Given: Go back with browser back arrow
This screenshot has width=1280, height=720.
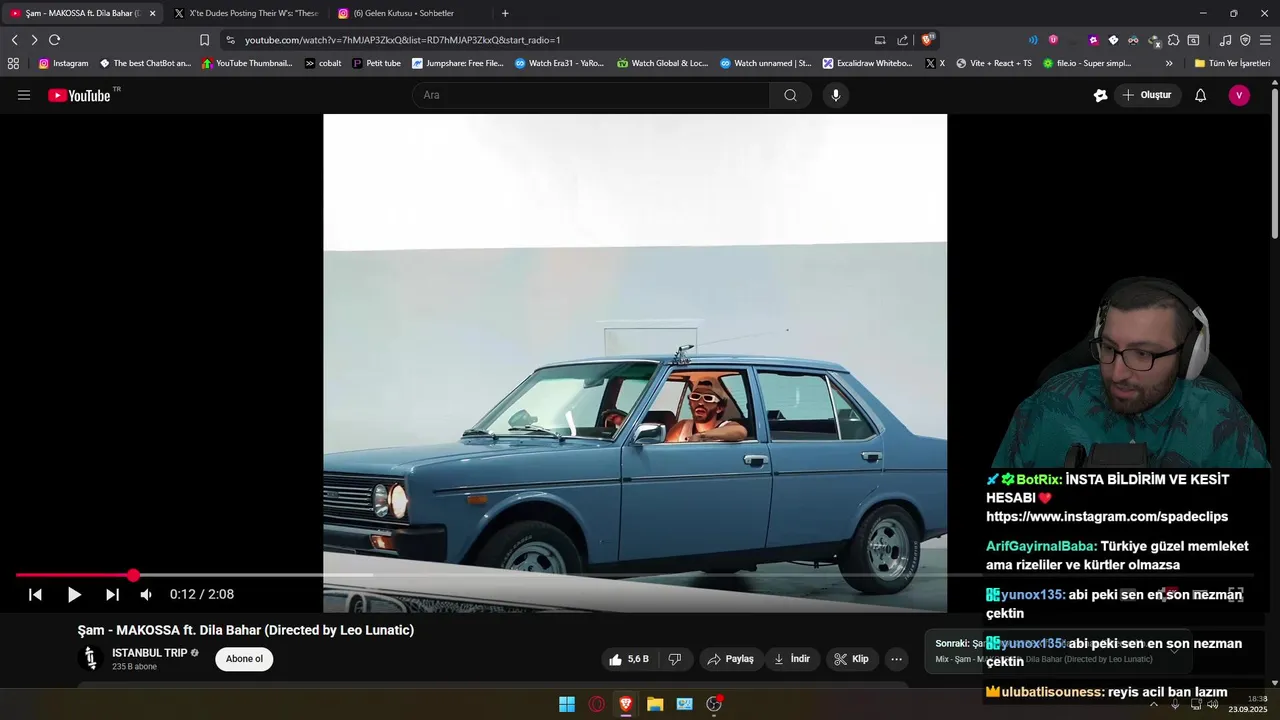Looking at the screenshot, I should (x=15, y=40).
